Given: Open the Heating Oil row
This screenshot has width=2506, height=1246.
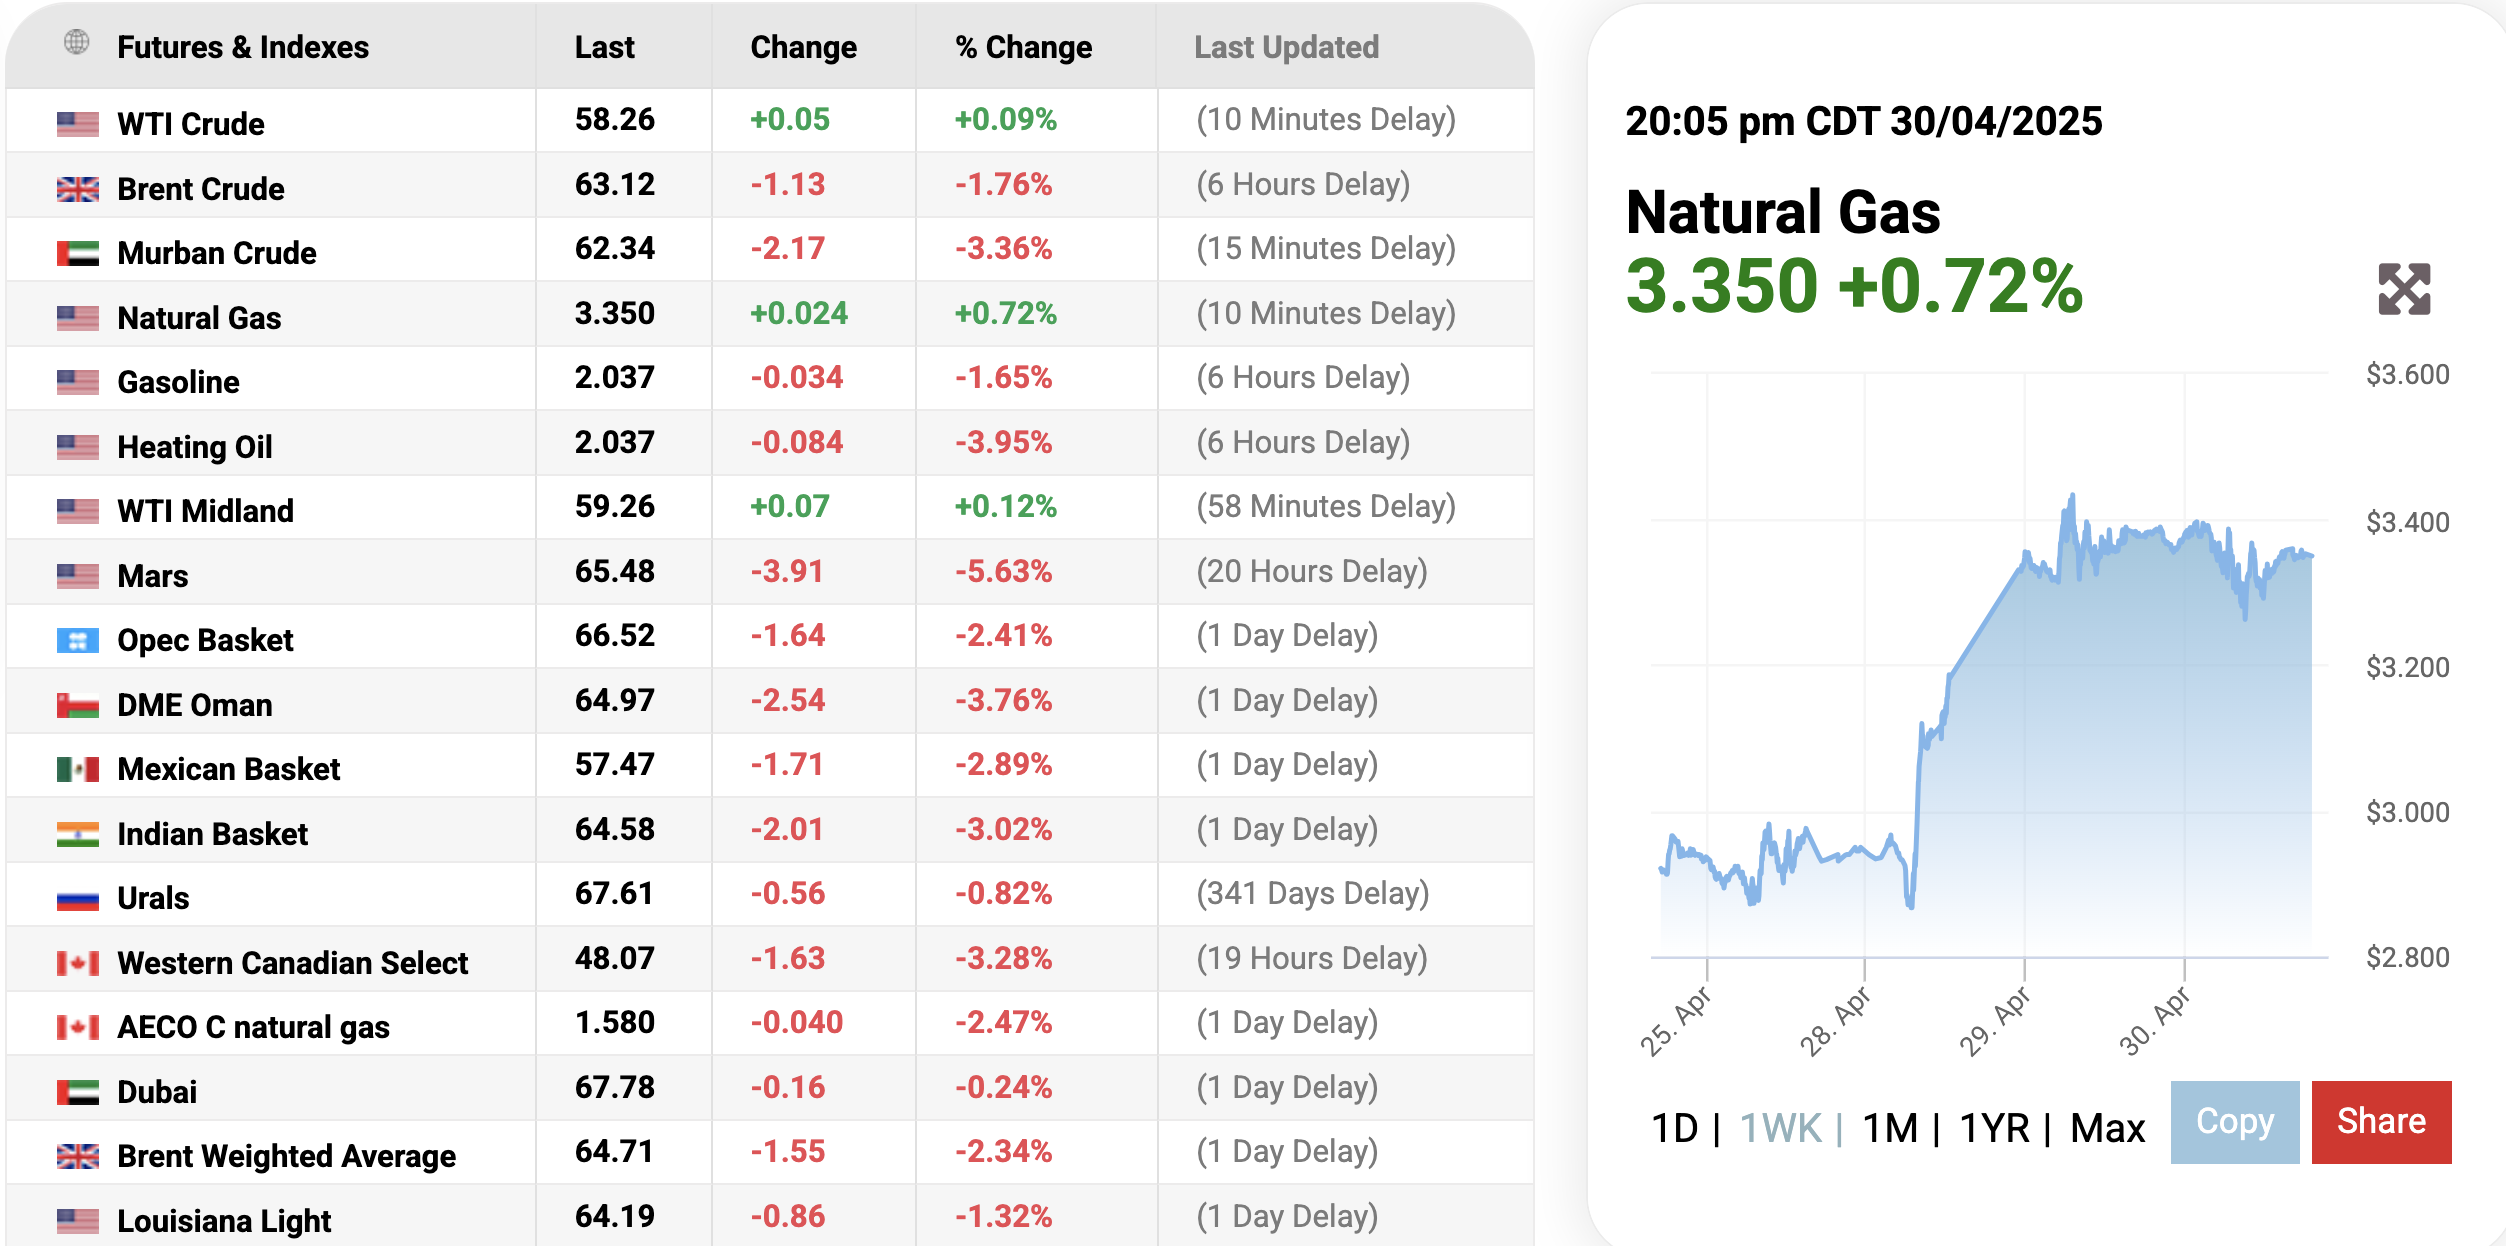Looking at the screenshot, I should [195, 447].
